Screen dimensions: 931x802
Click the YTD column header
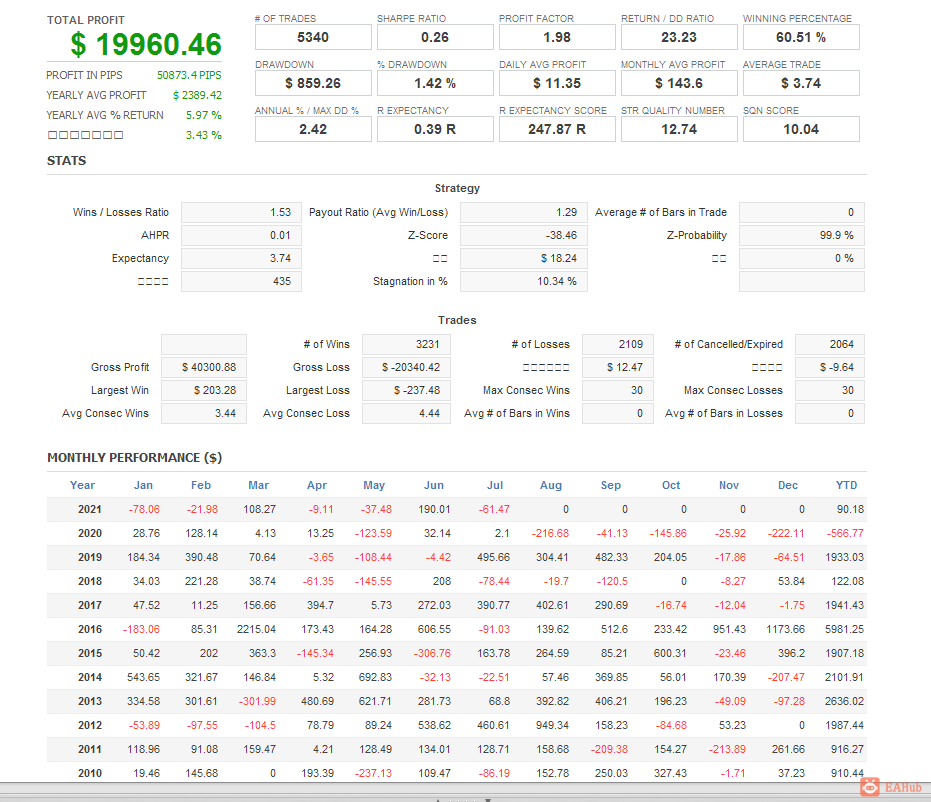[846, 485]
